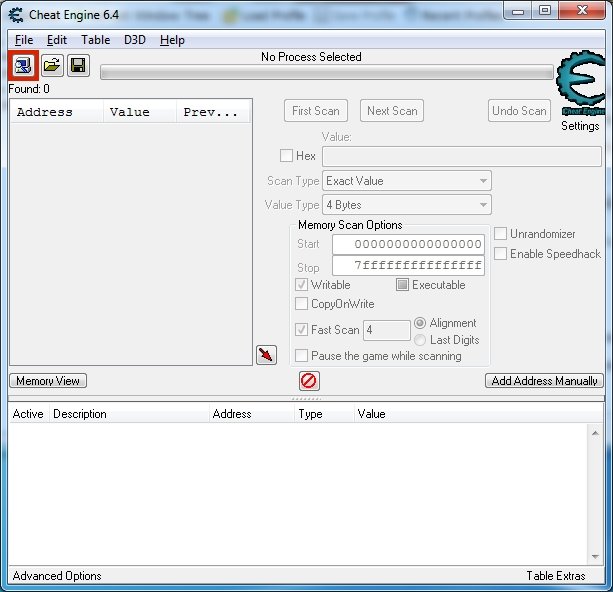Viewport: 613px width, 592px height.
Task: Open Settings under the logo
Action: click(580, 126)
